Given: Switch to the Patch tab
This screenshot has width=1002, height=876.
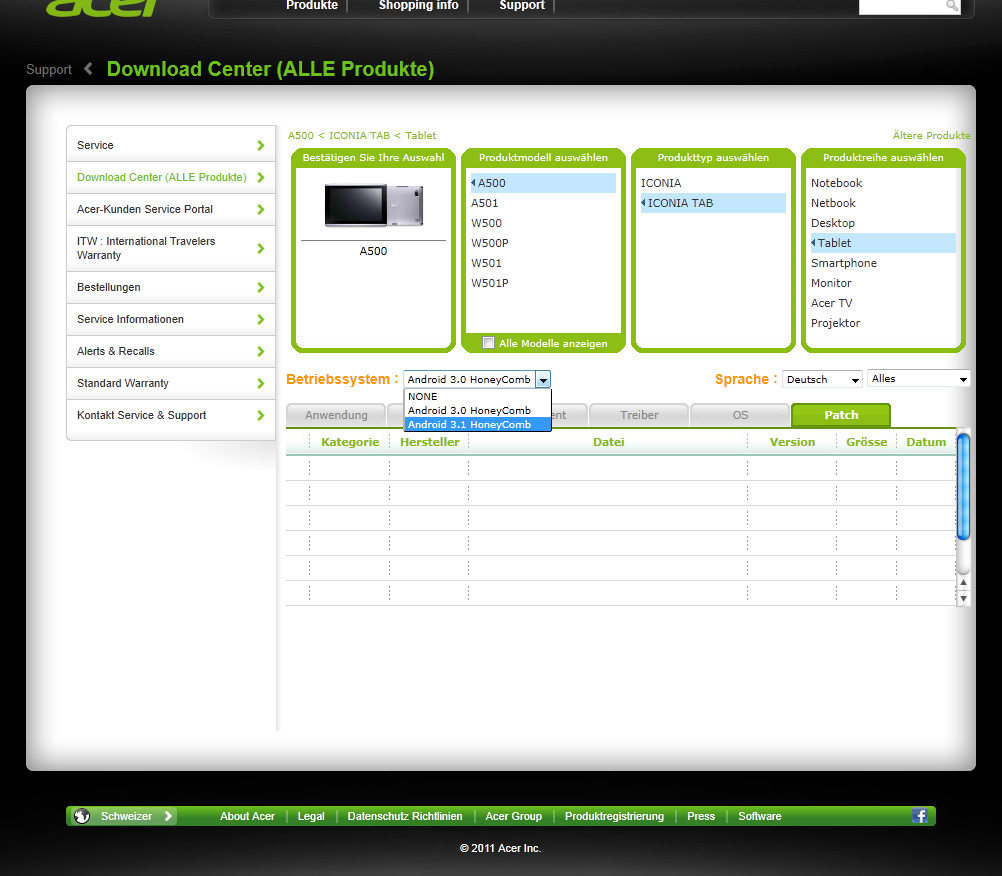Looking at the screenshot, I should (x=841, y=415).
